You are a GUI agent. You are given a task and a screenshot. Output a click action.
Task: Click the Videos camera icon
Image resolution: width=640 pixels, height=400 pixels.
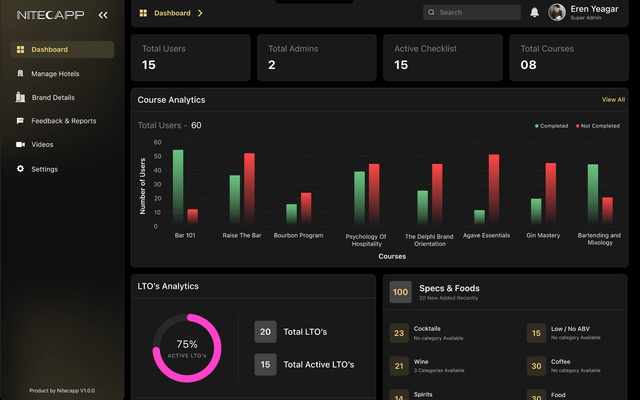tap(20, 144)
